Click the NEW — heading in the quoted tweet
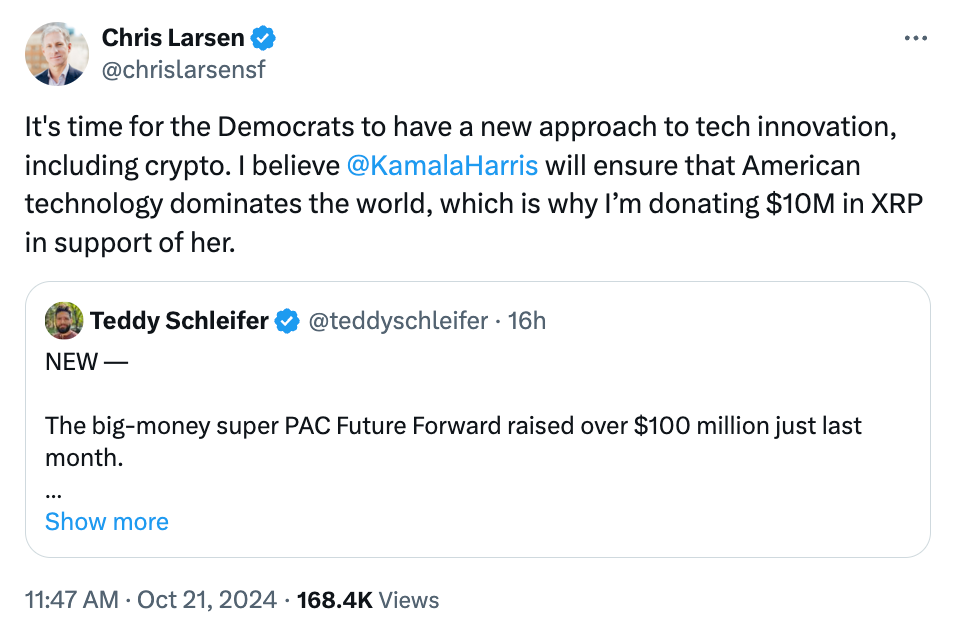The height and width of the screenshot is (640, 956). tap(87, 362)
